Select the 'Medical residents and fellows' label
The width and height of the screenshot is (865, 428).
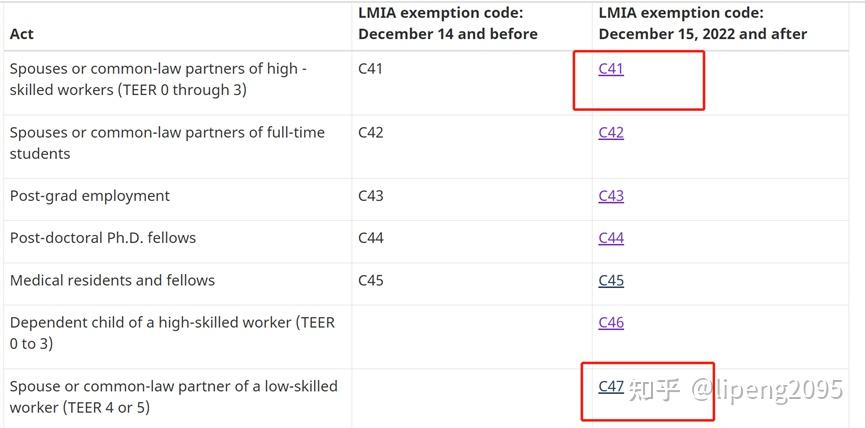(112, 280)
